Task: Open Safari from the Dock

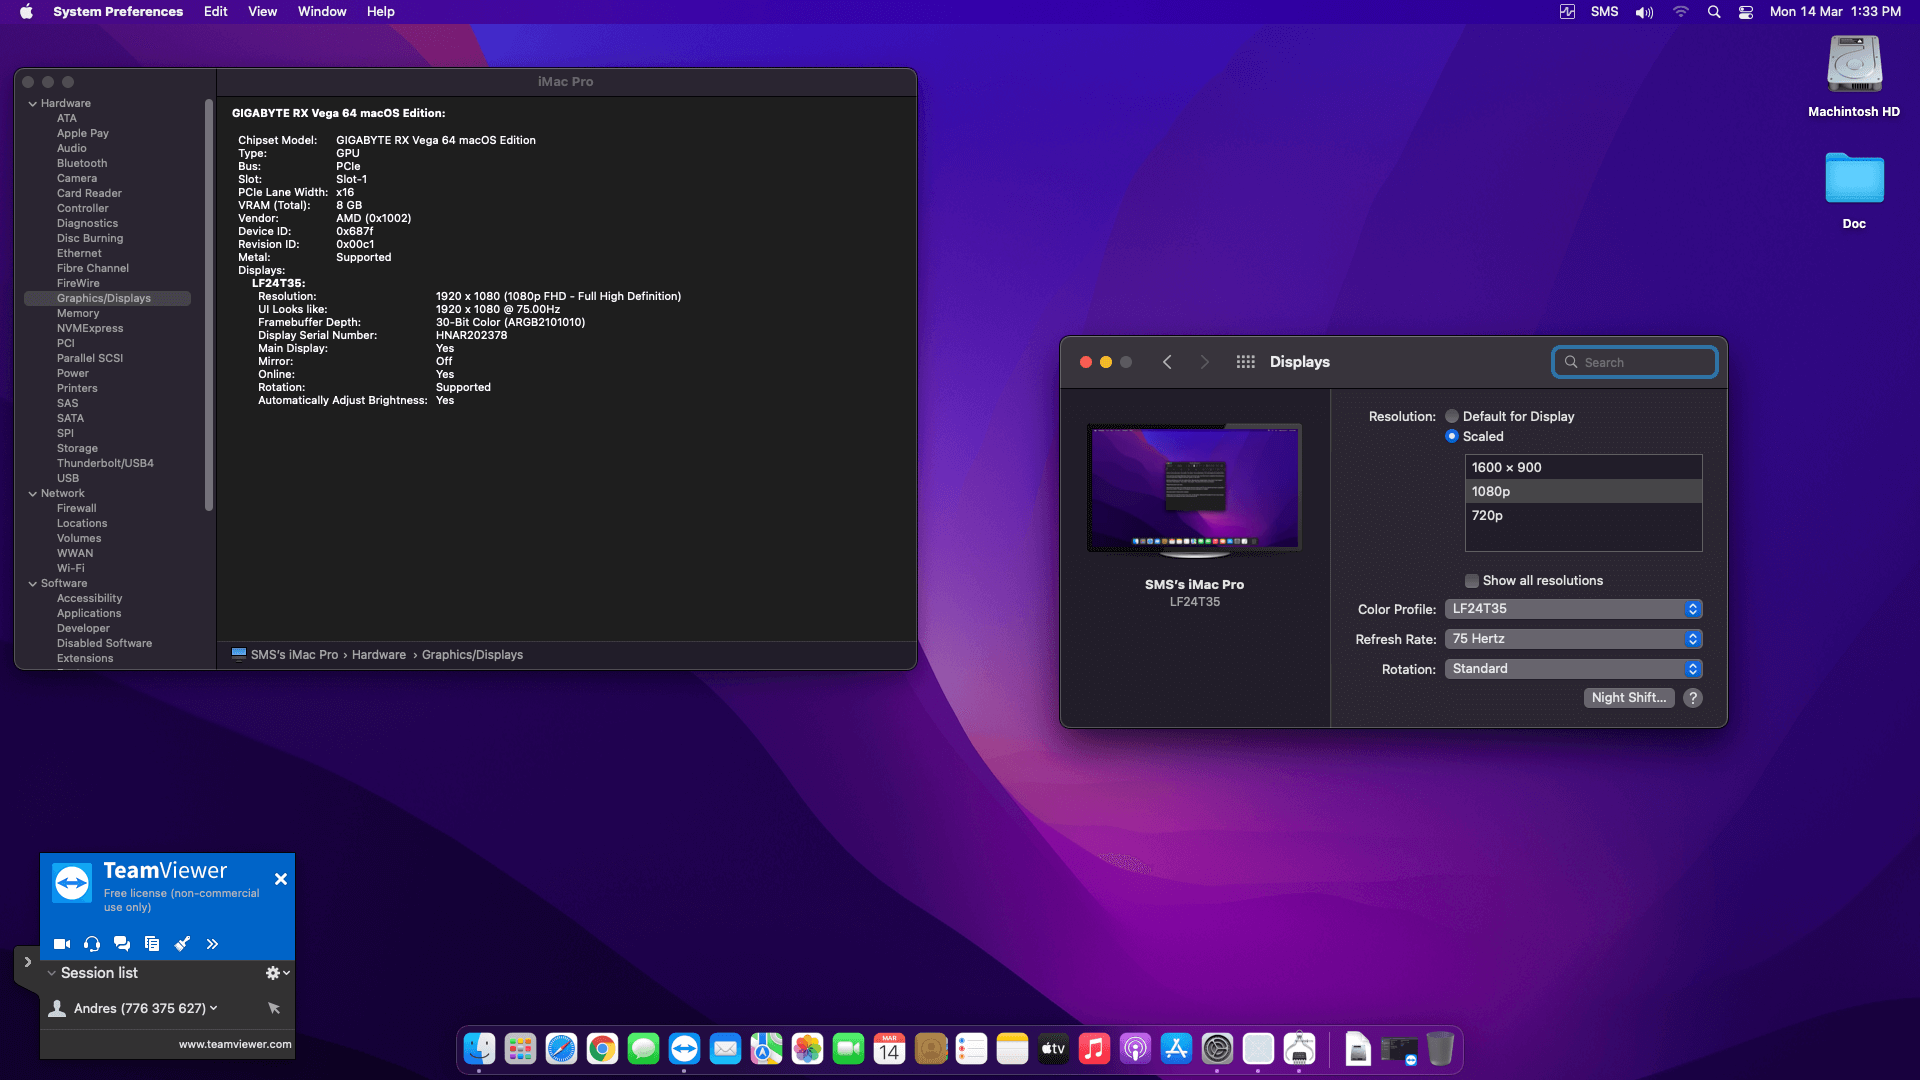Action: tap(561, 1049)
